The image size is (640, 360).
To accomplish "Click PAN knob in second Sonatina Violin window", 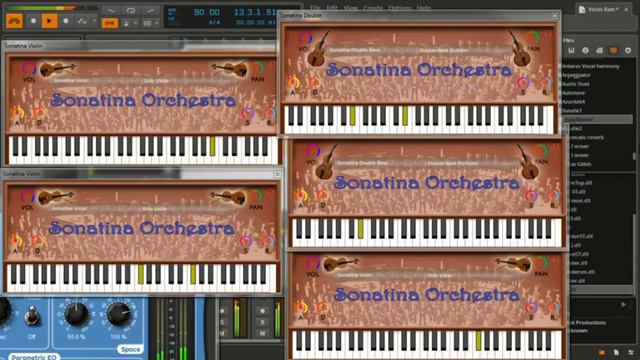I will [256, 196].
